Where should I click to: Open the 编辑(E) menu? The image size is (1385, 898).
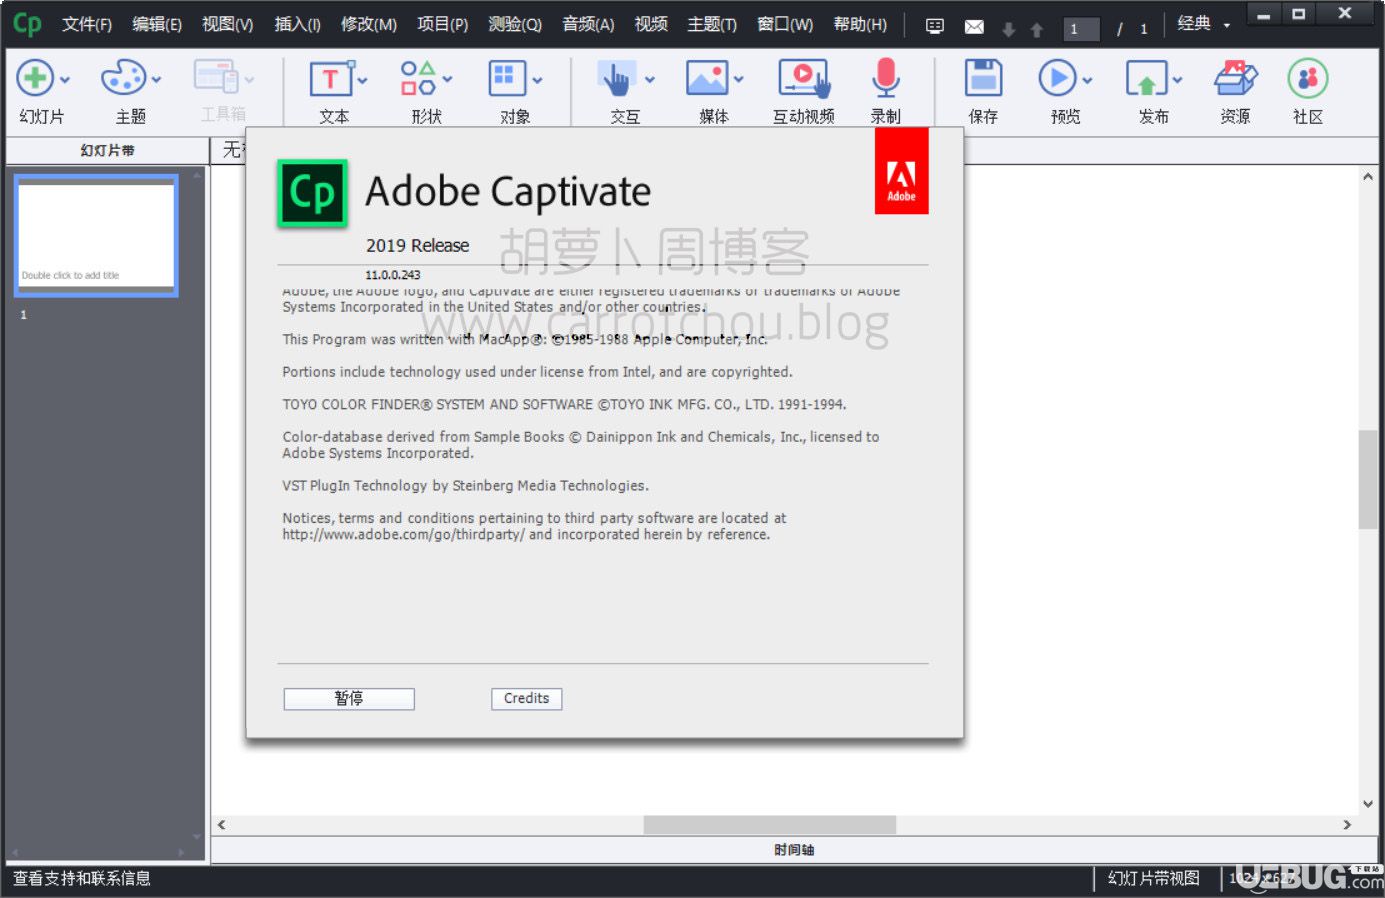pos(157,24)
